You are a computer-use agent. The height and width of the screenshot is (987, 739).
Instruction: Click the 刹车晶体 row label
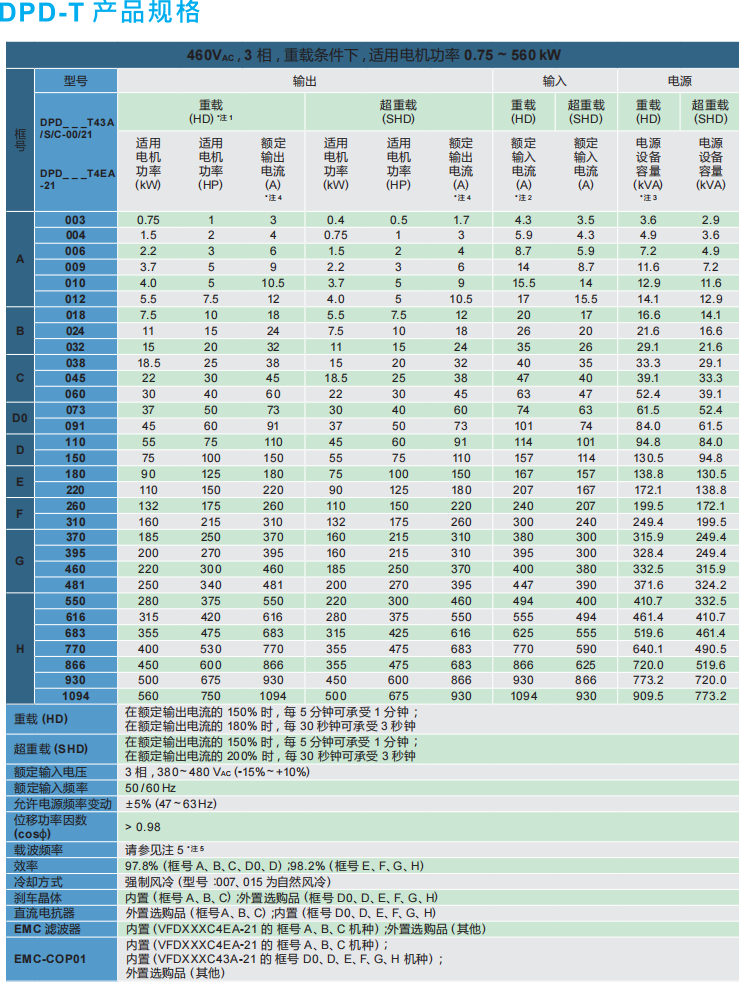(39, 897)
